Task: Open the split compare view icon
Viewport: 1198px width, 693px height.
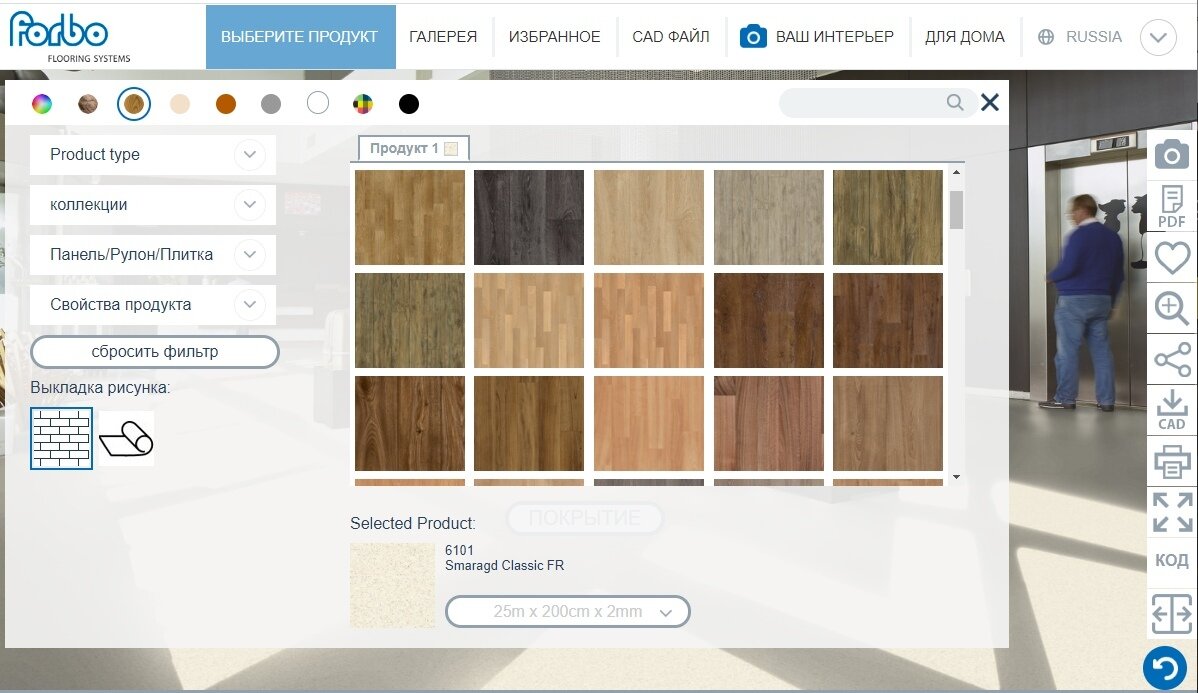Action: click(1171, 613)
